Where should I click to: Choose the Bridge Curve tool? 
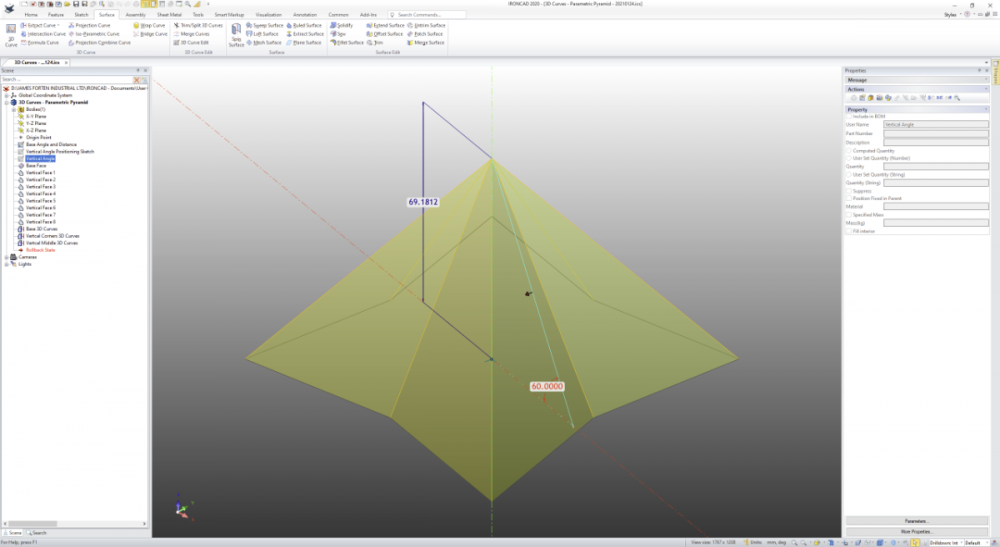(x=150, y=34)
